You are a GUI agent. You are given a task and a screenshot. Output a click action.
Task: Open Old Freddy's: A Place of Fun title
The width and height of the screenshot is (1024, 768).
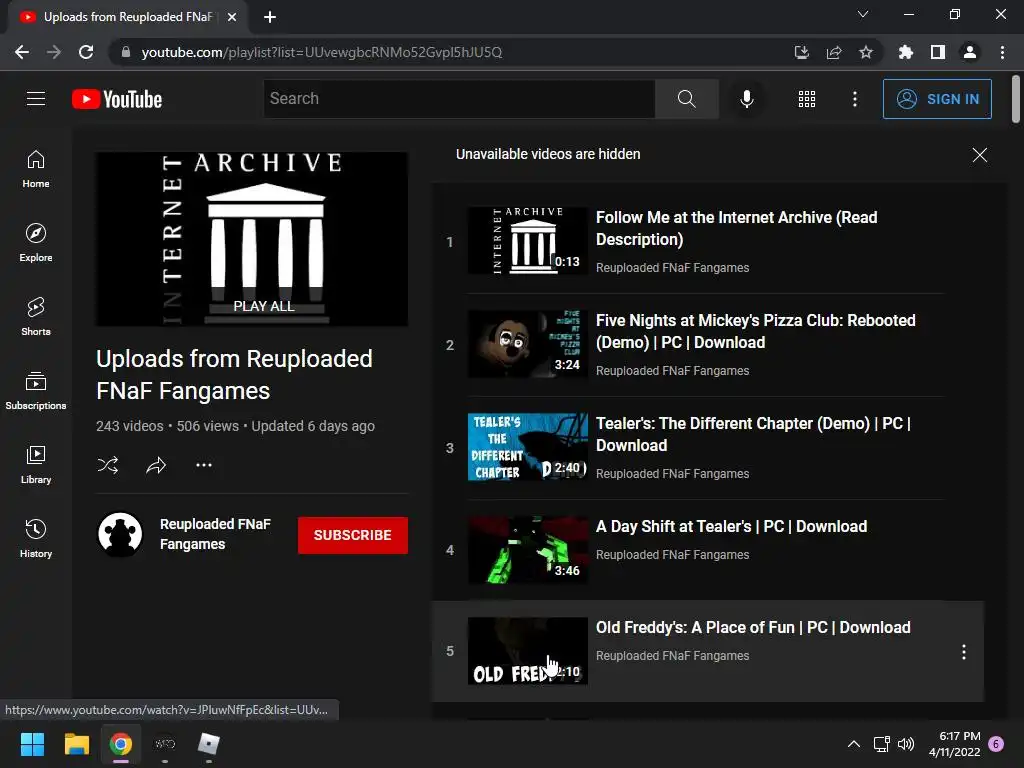coord(752,628)
